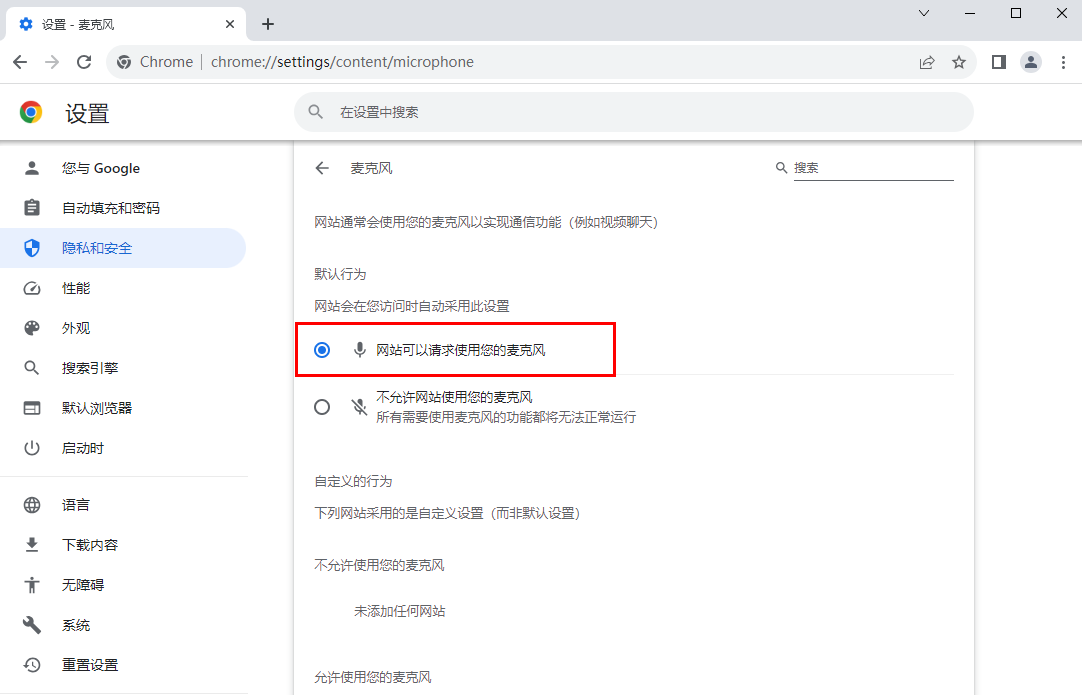Click the magnifier in 在设置中搜索 box
This screenshot has width=1082, height=695.
(315, 112)
